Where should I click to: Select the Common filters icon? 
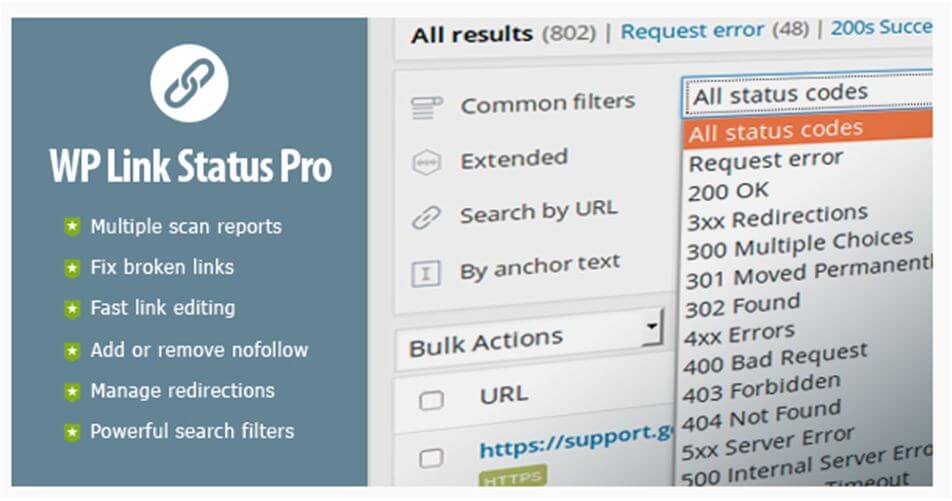coord(427,107)
